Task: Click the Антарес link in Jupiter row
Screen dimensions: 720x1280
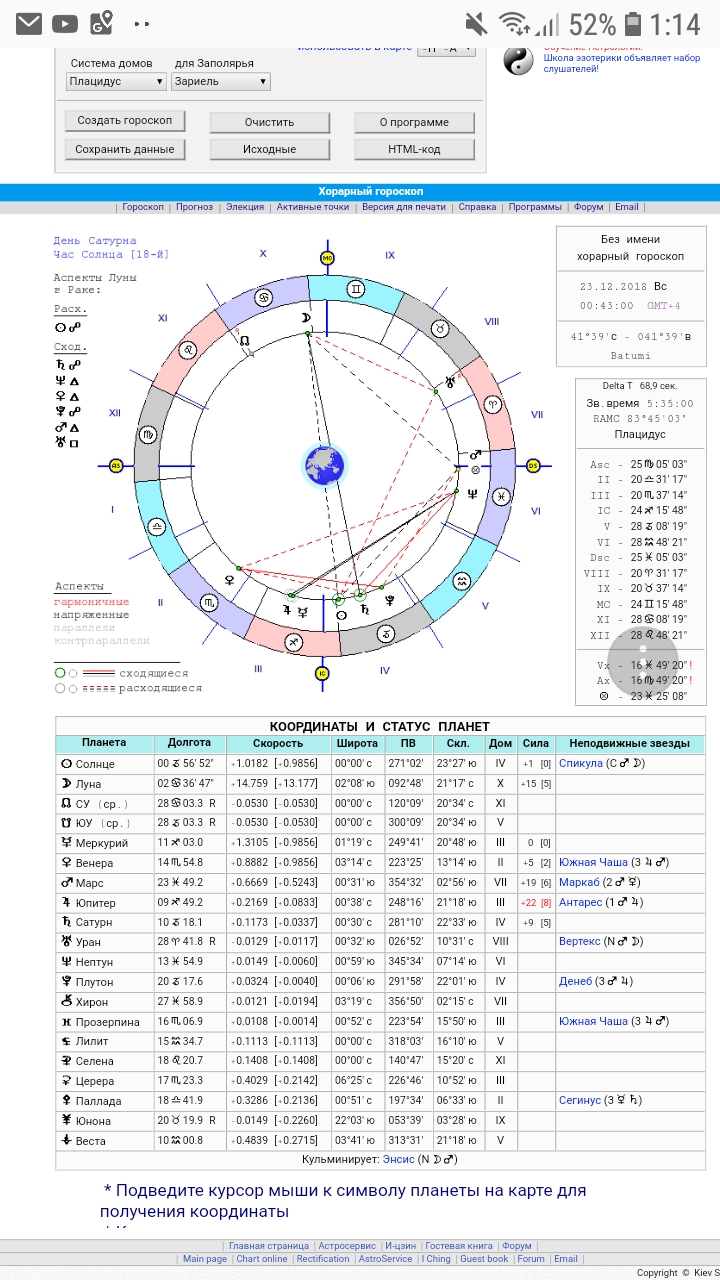Action: (x=580, y=902)
